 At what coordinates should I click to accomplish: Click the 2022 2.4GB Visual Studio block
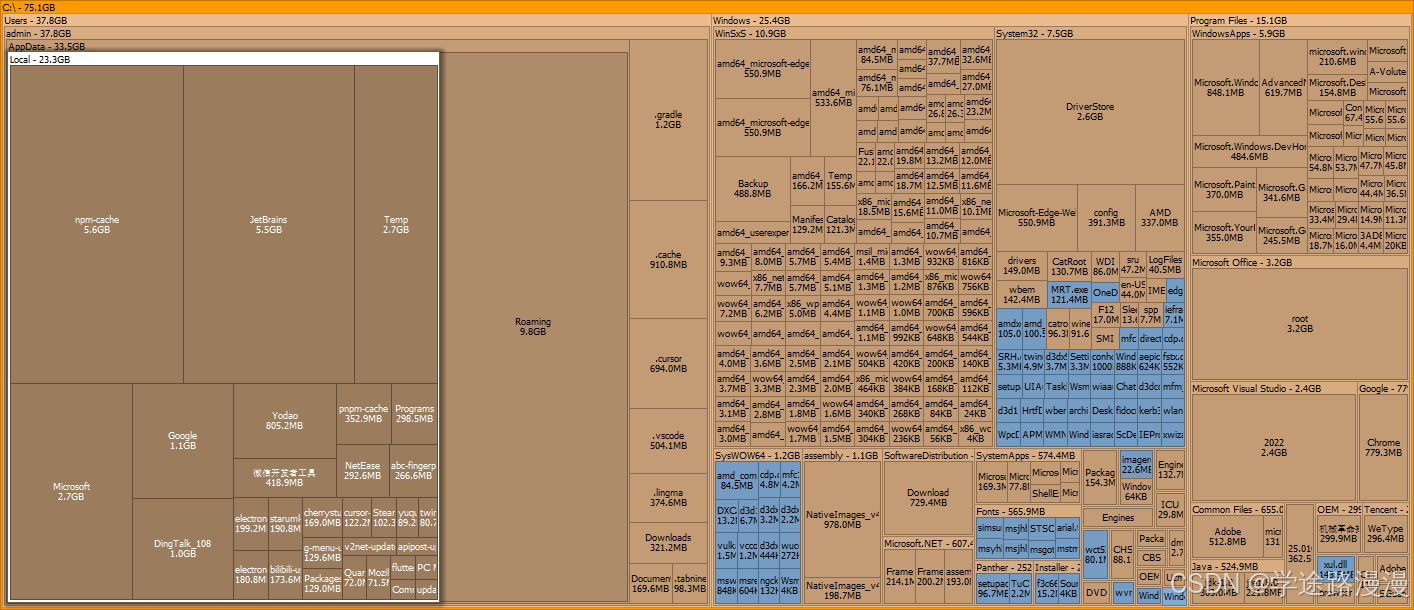pyautogui.click(x=1273, y=447)
